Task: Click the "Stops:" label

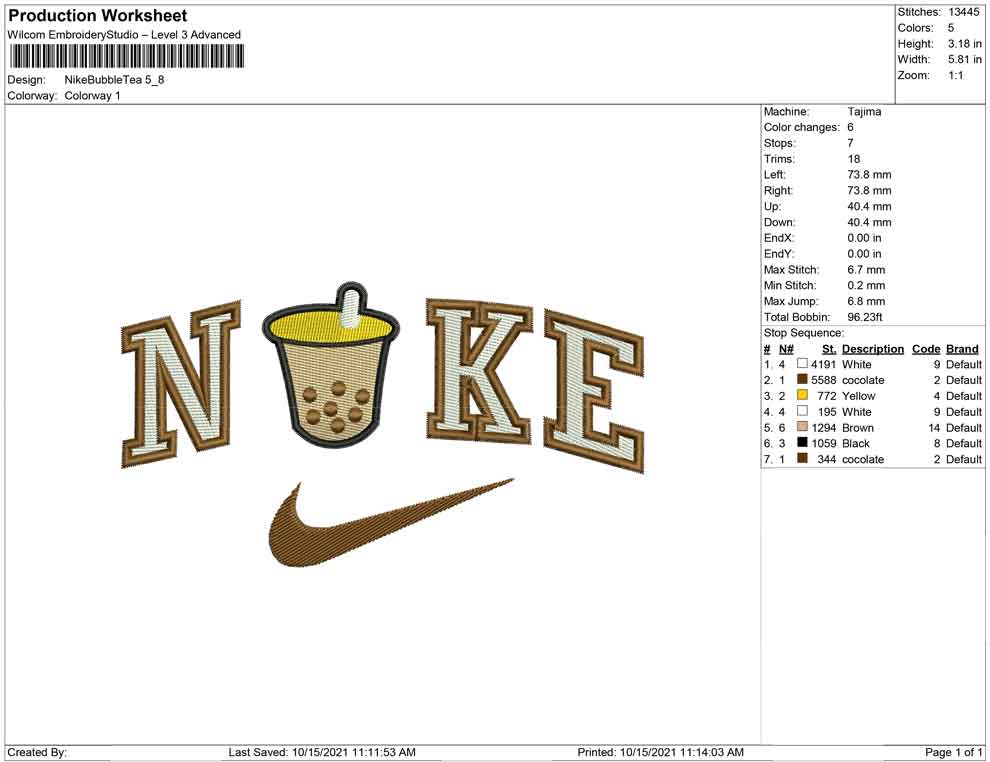Action: [780, 143]
